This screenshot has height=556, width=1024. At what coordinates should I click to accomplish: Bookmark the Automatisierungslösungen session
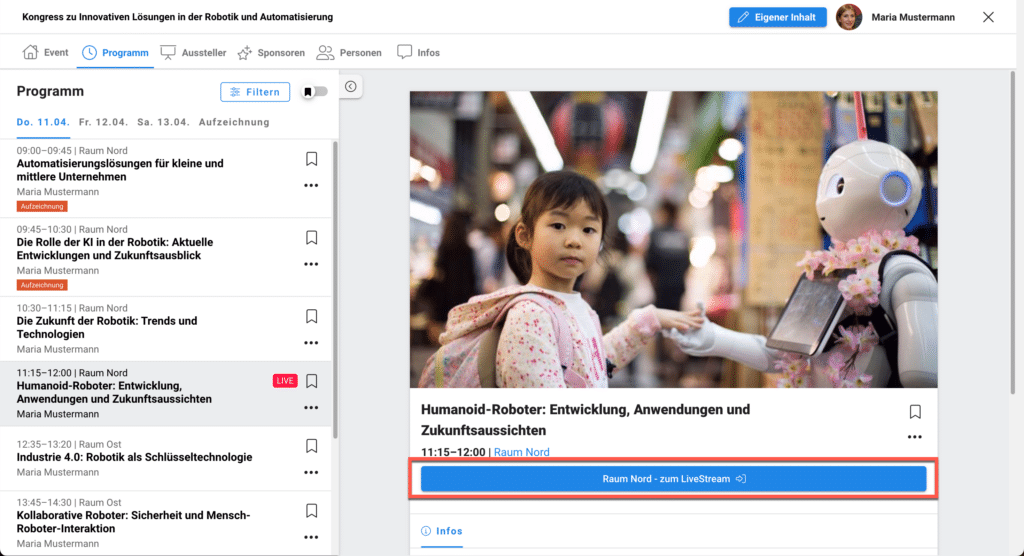click(x=311, y=159)
